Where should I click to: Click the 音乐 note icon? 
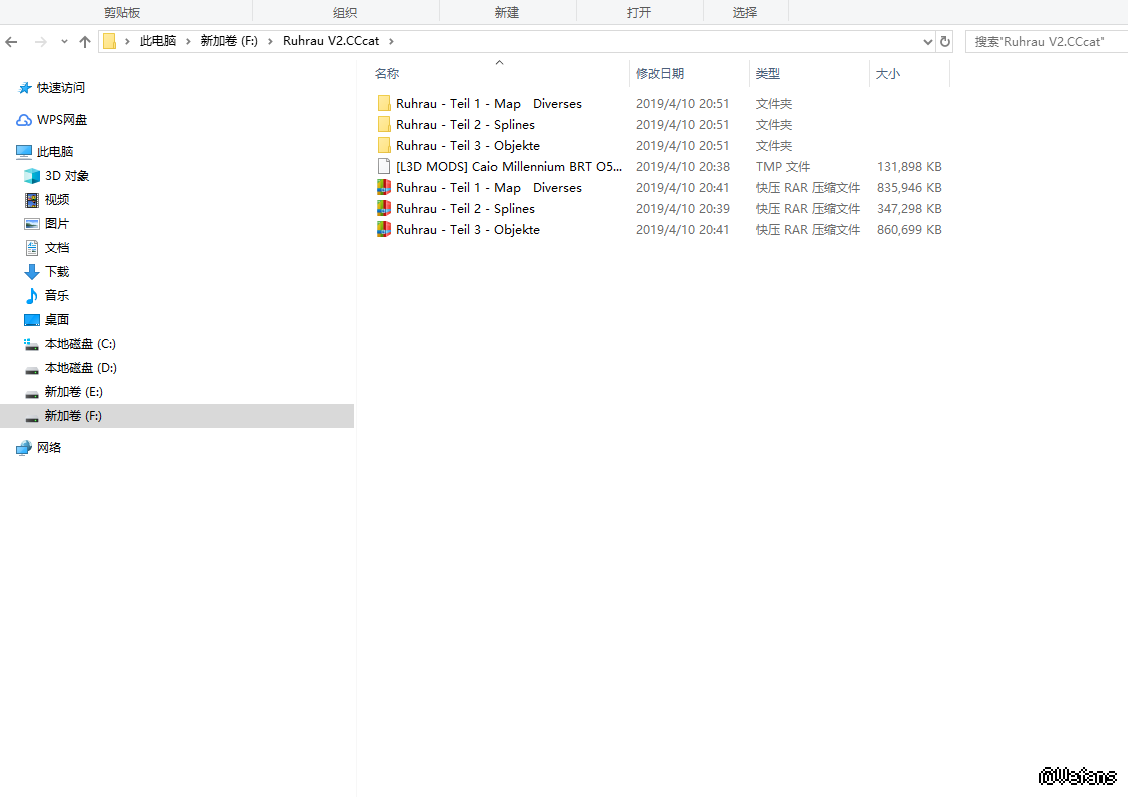(x=32, y=296)
